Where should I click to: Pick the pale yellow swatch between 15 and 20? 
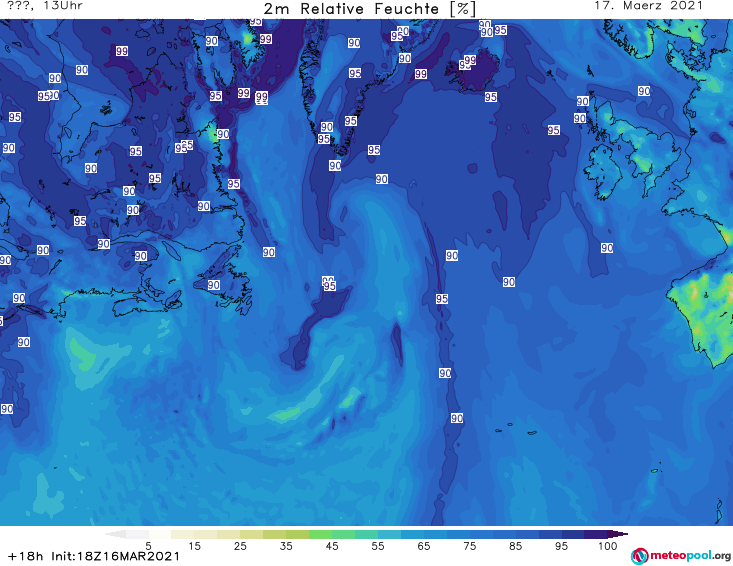206,534
